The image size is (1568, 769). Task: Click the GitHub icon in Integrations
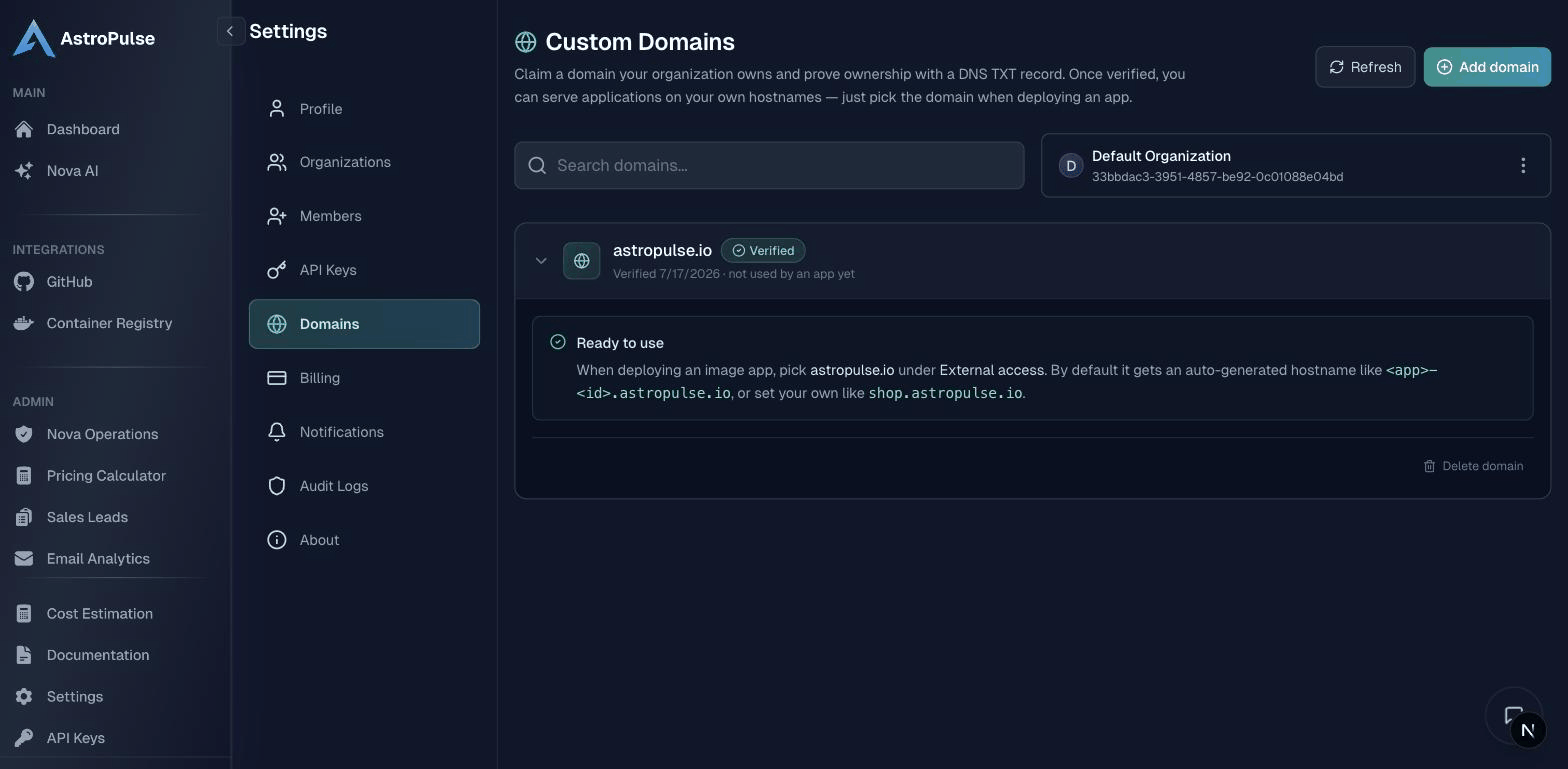pos(24,282)
